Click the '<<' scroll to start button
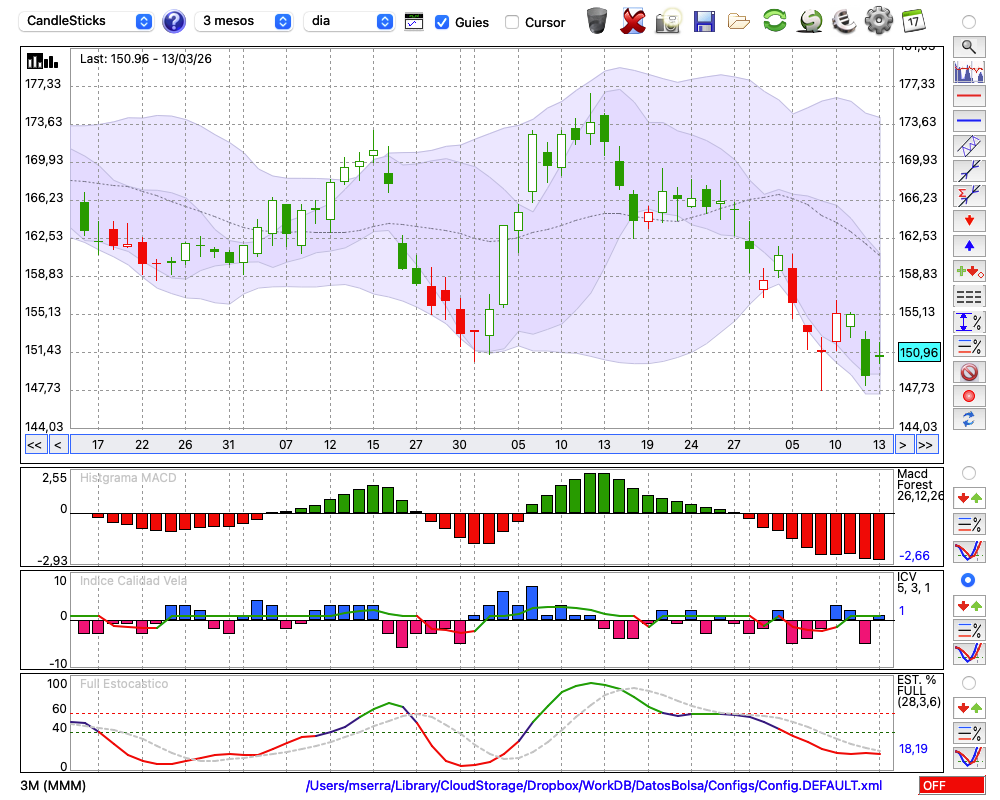This screenshot has height=800, width=1000. 34,444
